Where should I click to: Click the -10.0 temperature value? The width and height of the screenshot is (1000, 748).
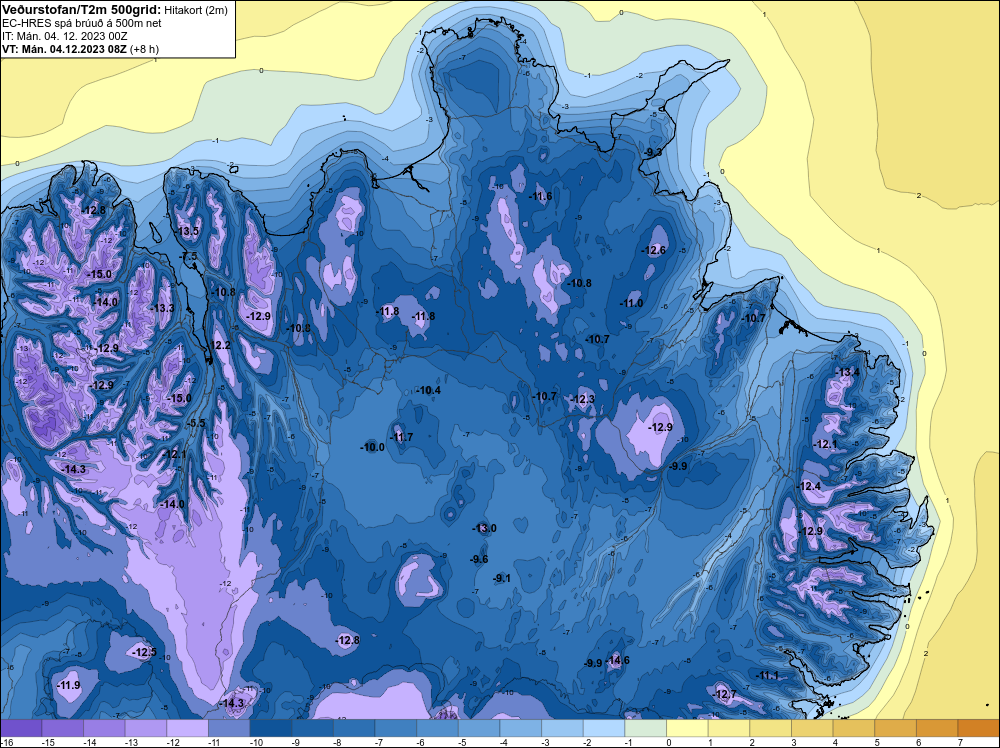pyautogui.click(x=373, y=447)
